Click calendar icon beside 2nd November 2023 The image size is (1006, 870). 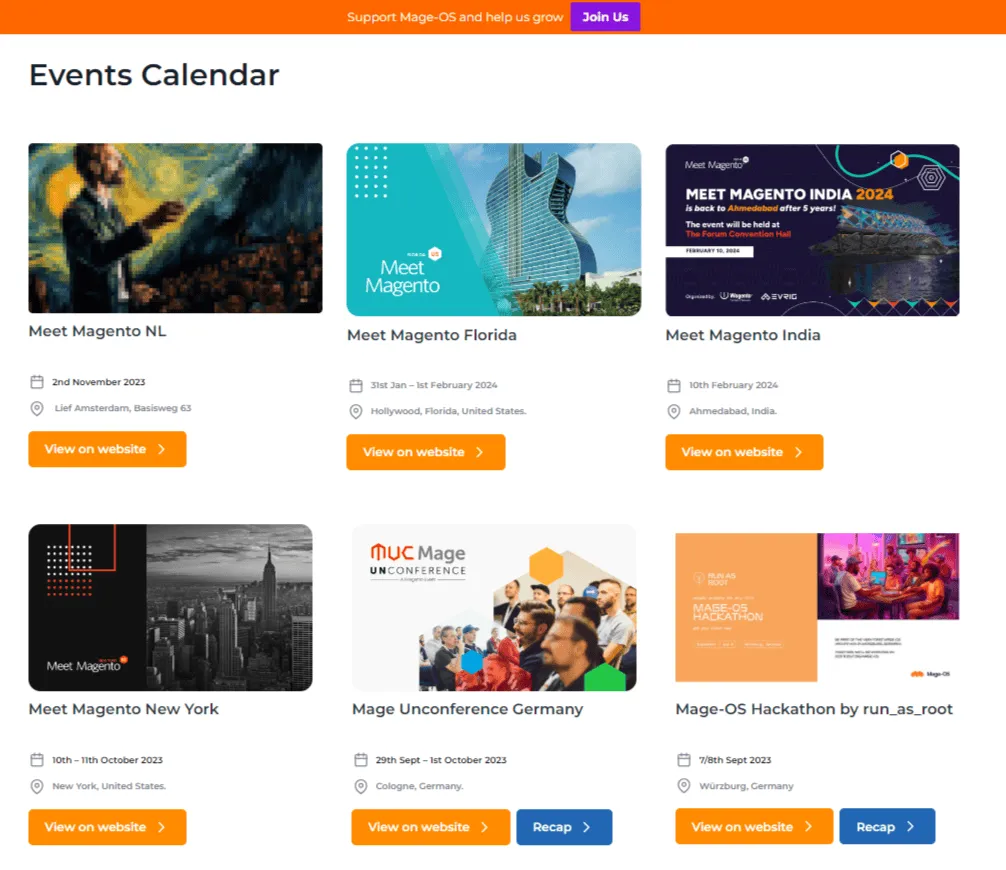click(37, 382)
